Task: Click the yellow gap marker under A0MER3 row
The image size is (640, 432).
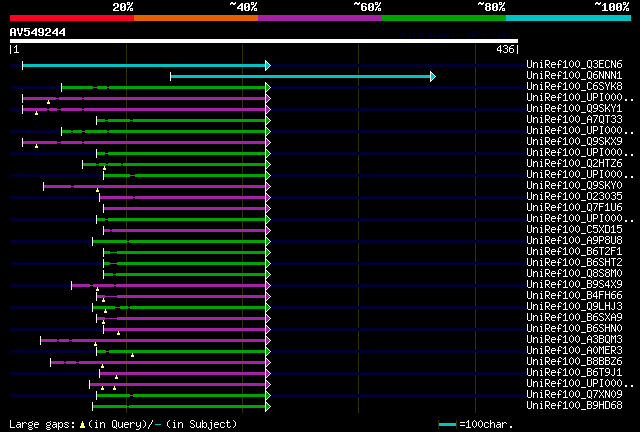Action: pos(132,355)
